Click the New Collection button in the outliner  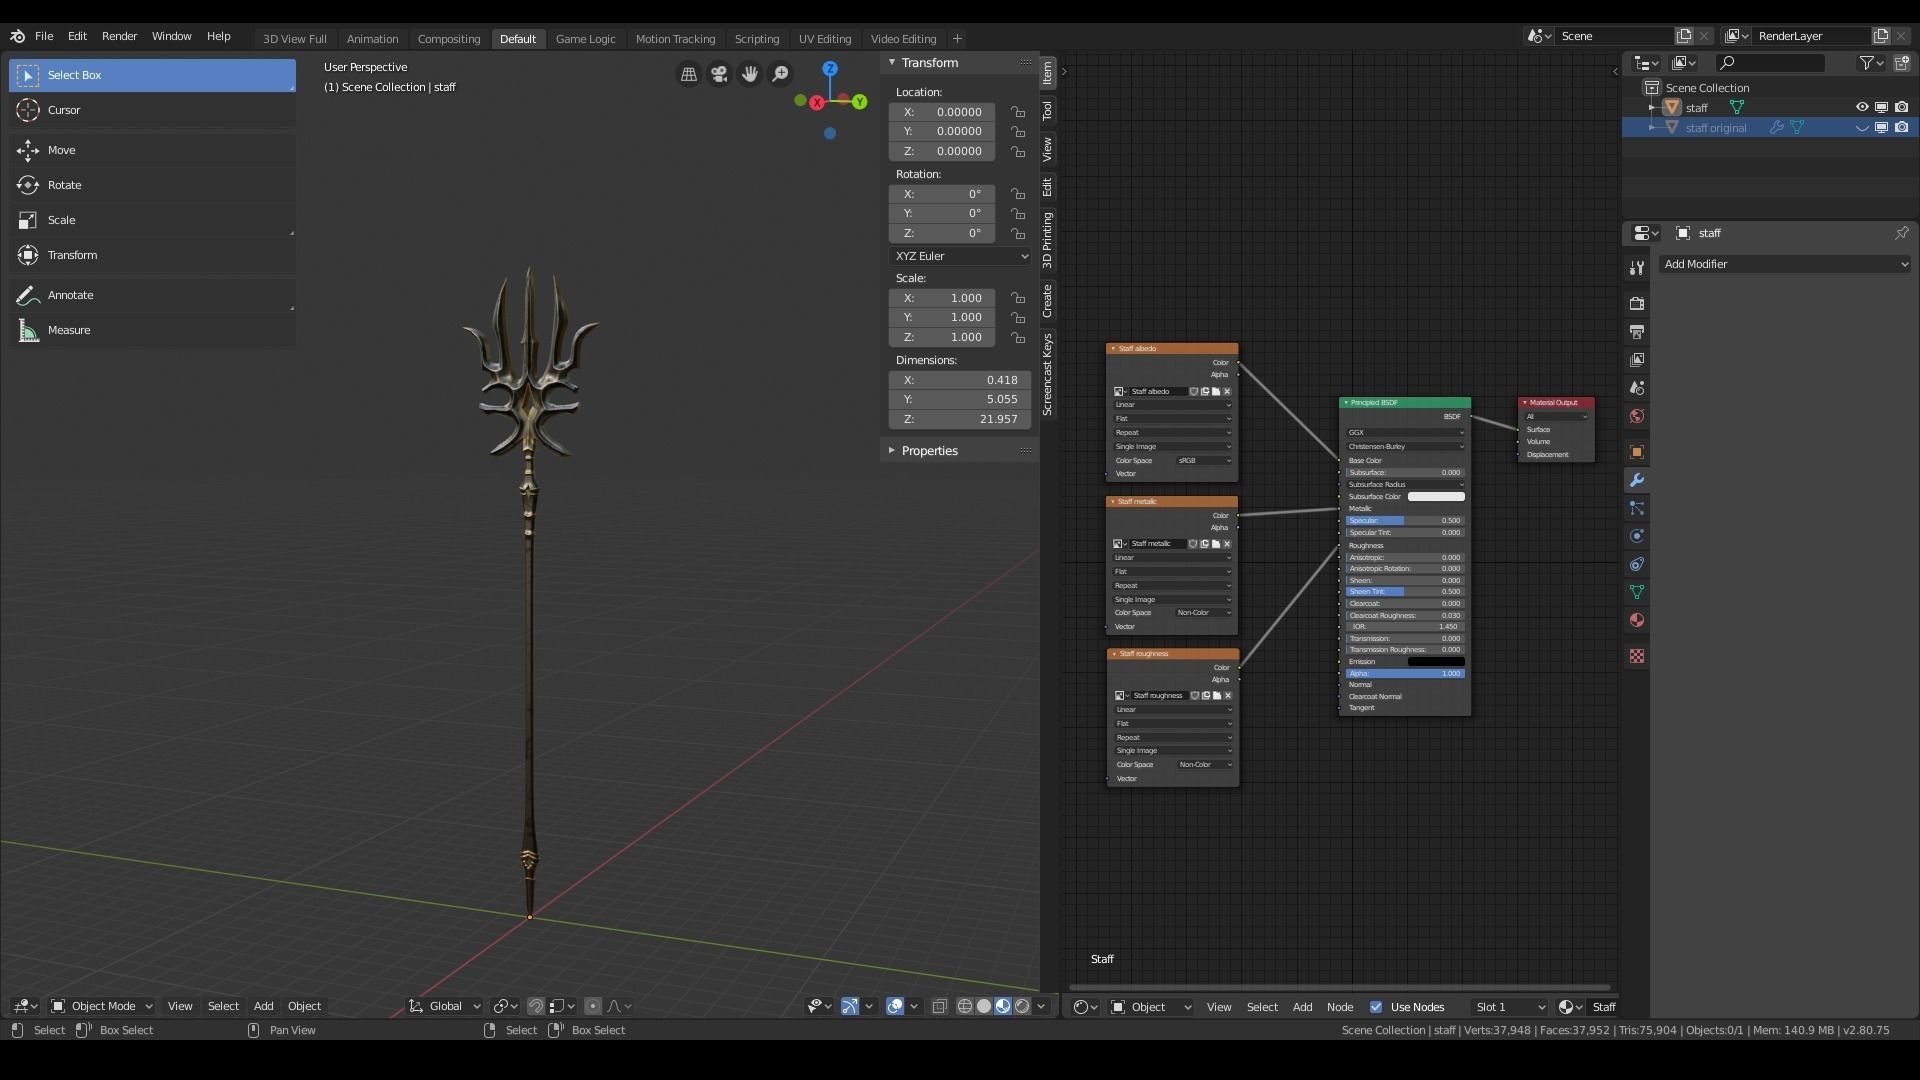(1903, 62)
